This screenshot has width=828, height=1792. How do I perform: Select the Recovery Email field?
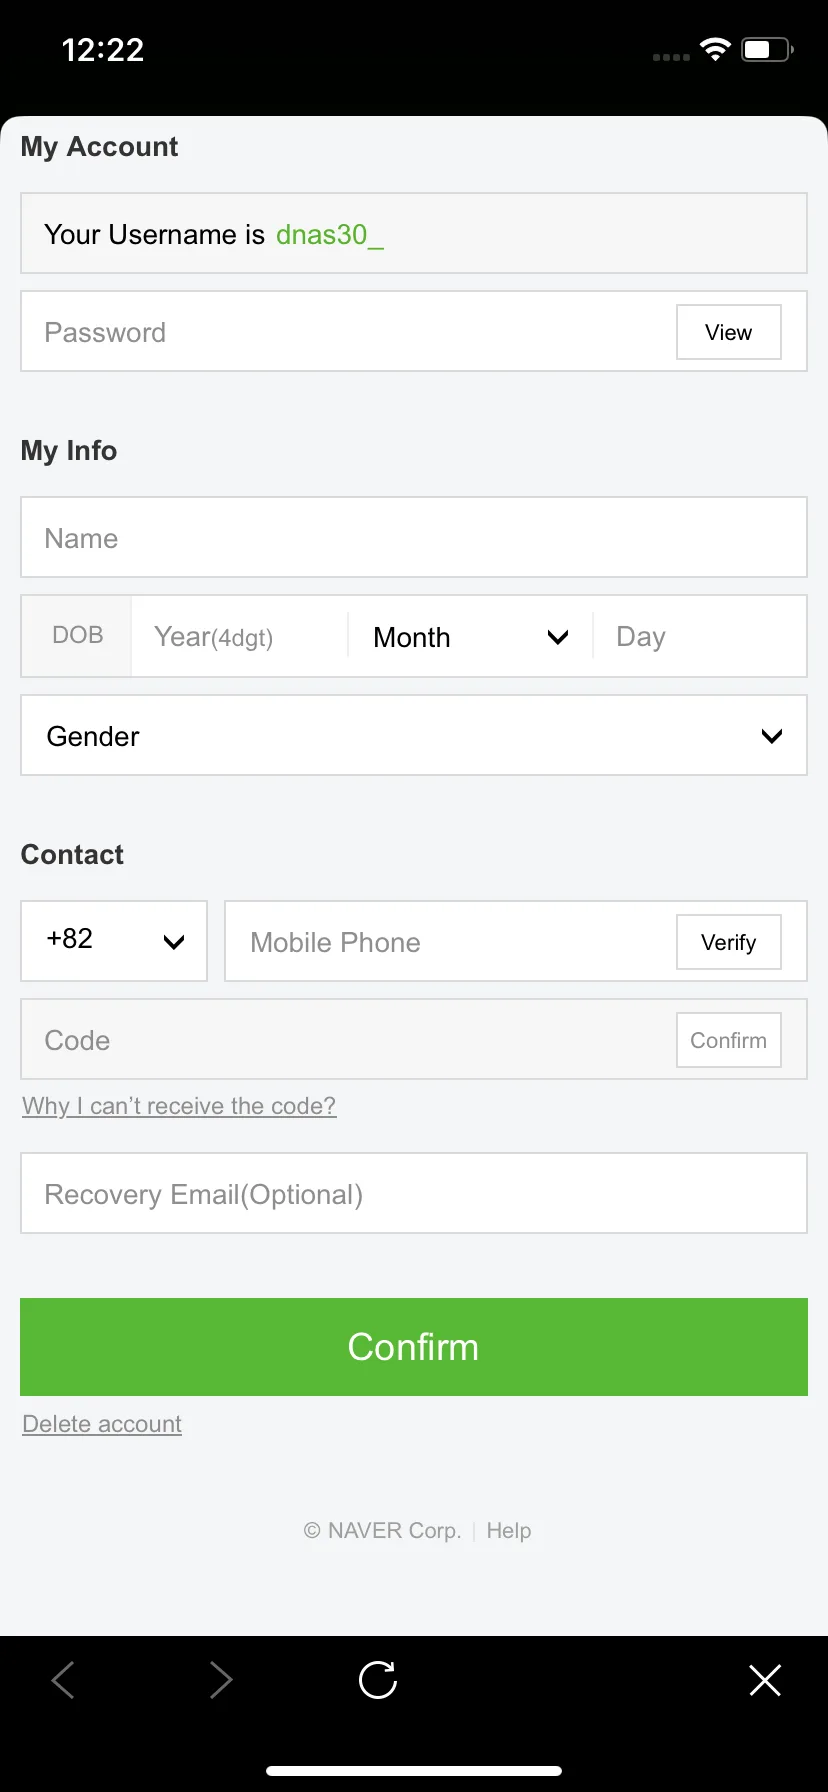(x=414, y=1193)
